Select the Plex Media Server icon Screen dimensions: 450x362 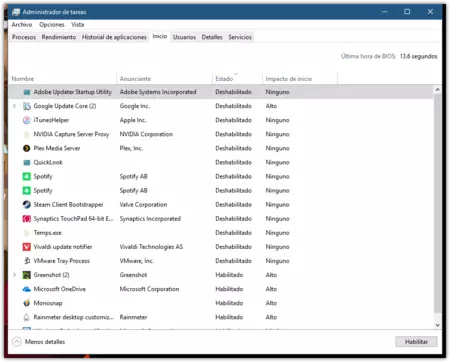27,148
